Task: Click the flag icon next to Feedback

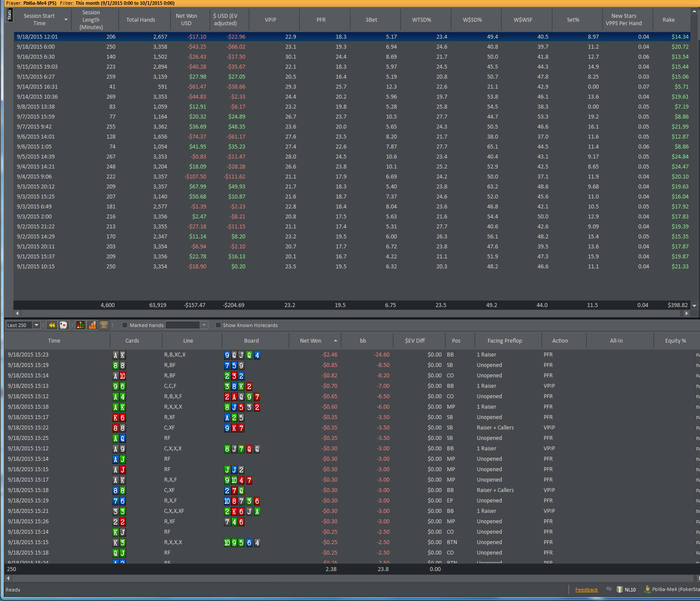Action: [x=606, y=590]
